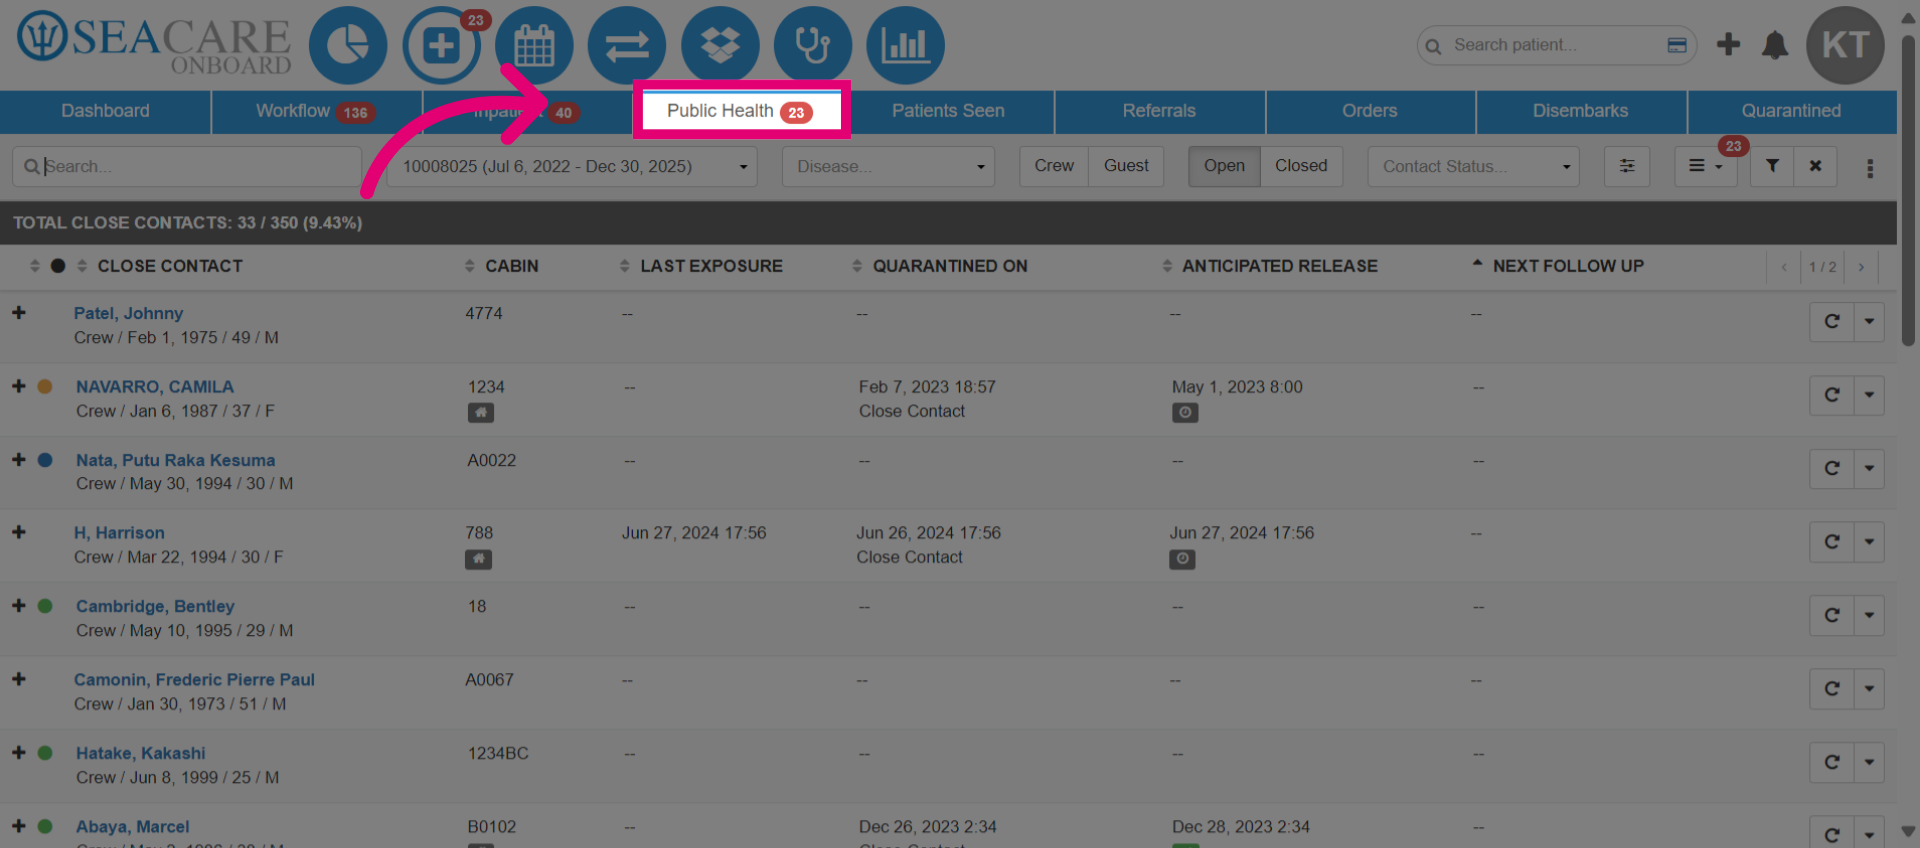Image resolution: width=1920 pixels, height=848 pixels.
Task: Expand Patel, Johnny row details
Action: click(18, 313)
